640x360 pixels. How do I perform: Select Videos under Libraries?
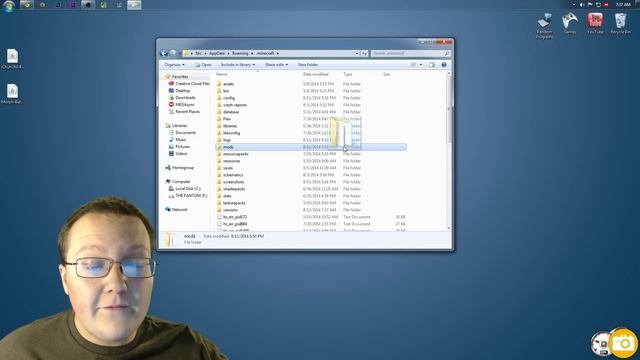tap(178, 153)
